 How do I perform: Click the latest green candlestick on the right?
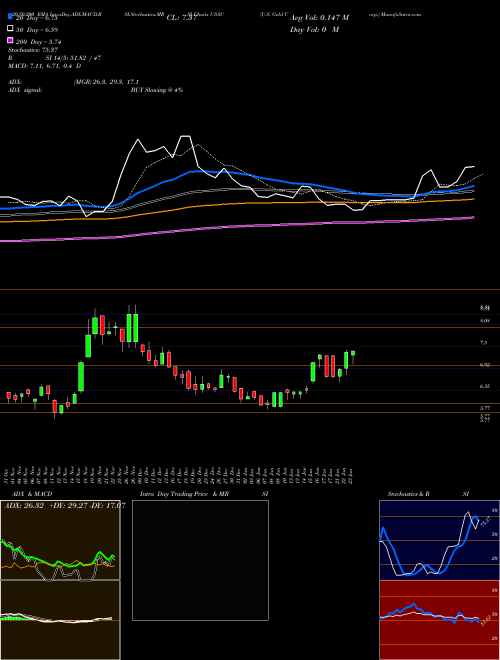point(353,353)
